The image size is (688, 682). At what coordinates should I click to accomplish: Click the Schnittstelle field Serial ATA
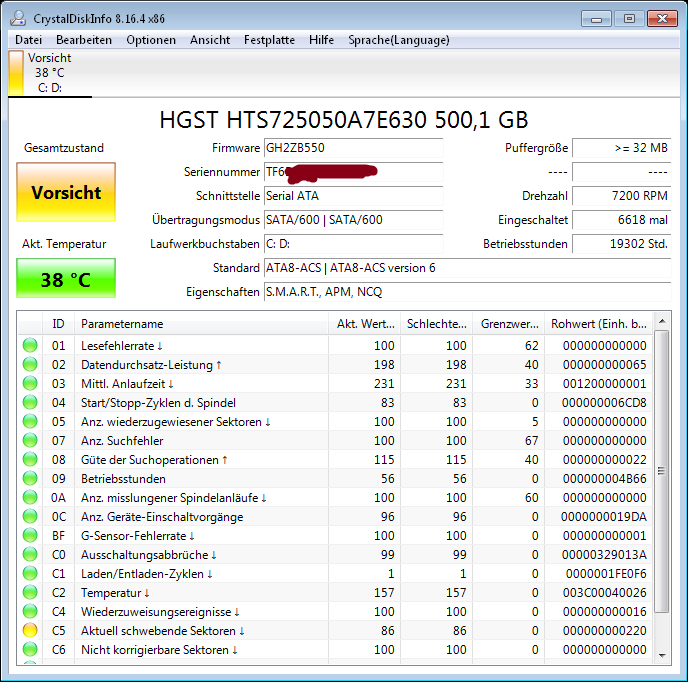click(354, 196)
